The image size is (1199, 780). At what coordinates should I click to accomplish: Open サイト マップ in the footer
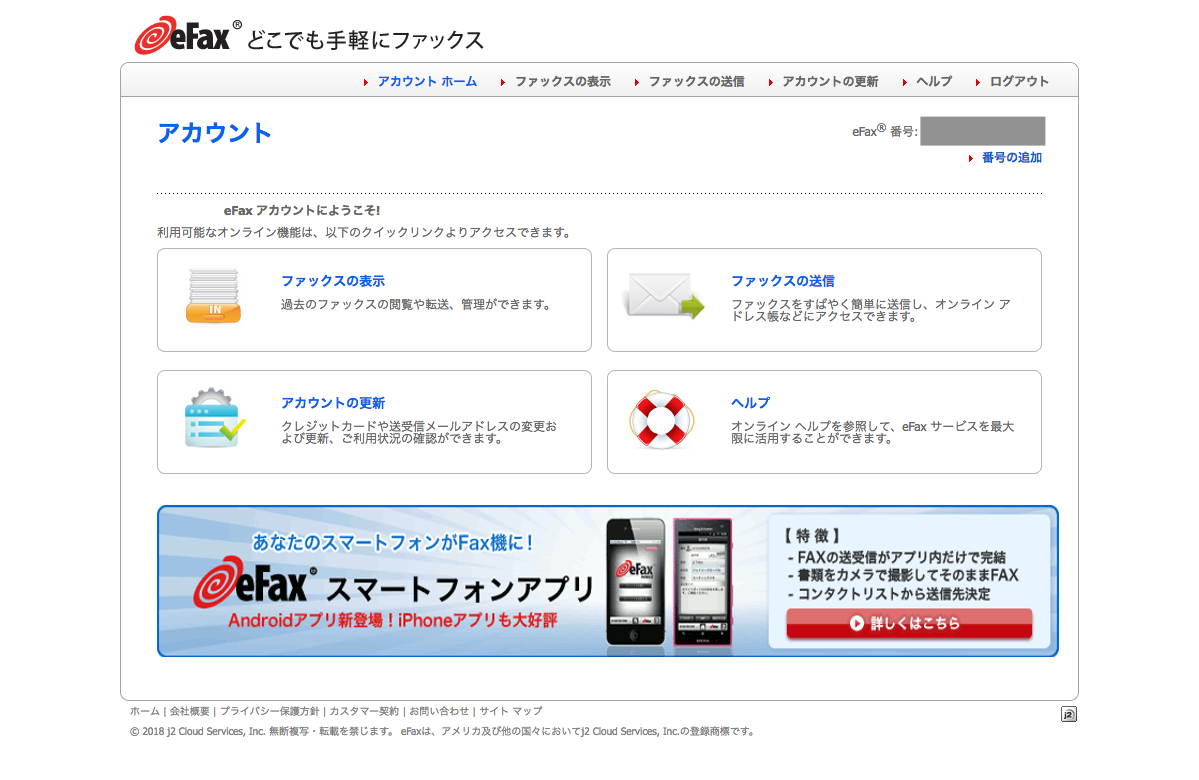[x=511, y=711]
